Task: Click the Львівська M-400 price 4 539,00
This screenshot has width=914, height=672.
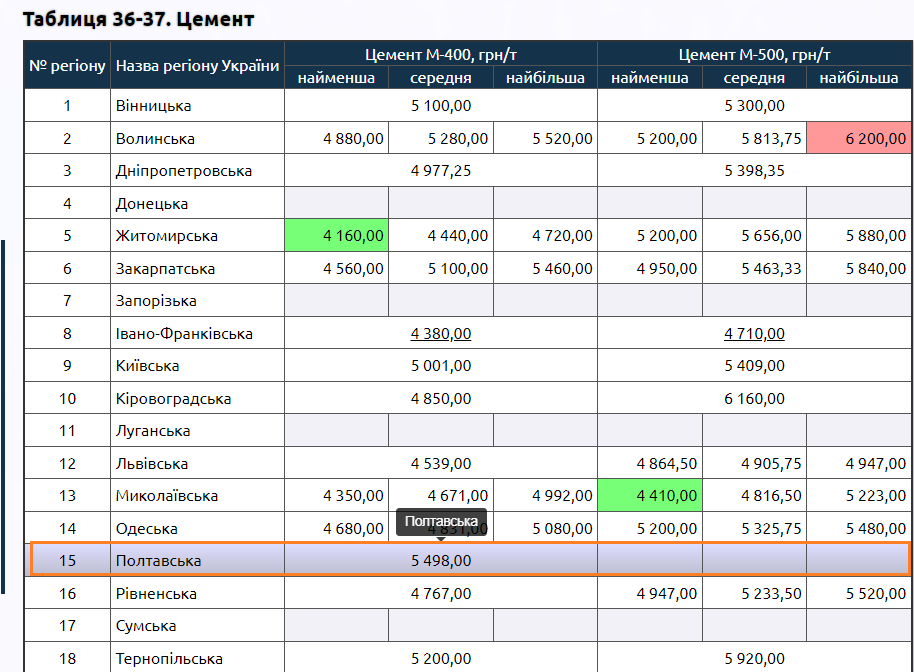Action: 441,464
